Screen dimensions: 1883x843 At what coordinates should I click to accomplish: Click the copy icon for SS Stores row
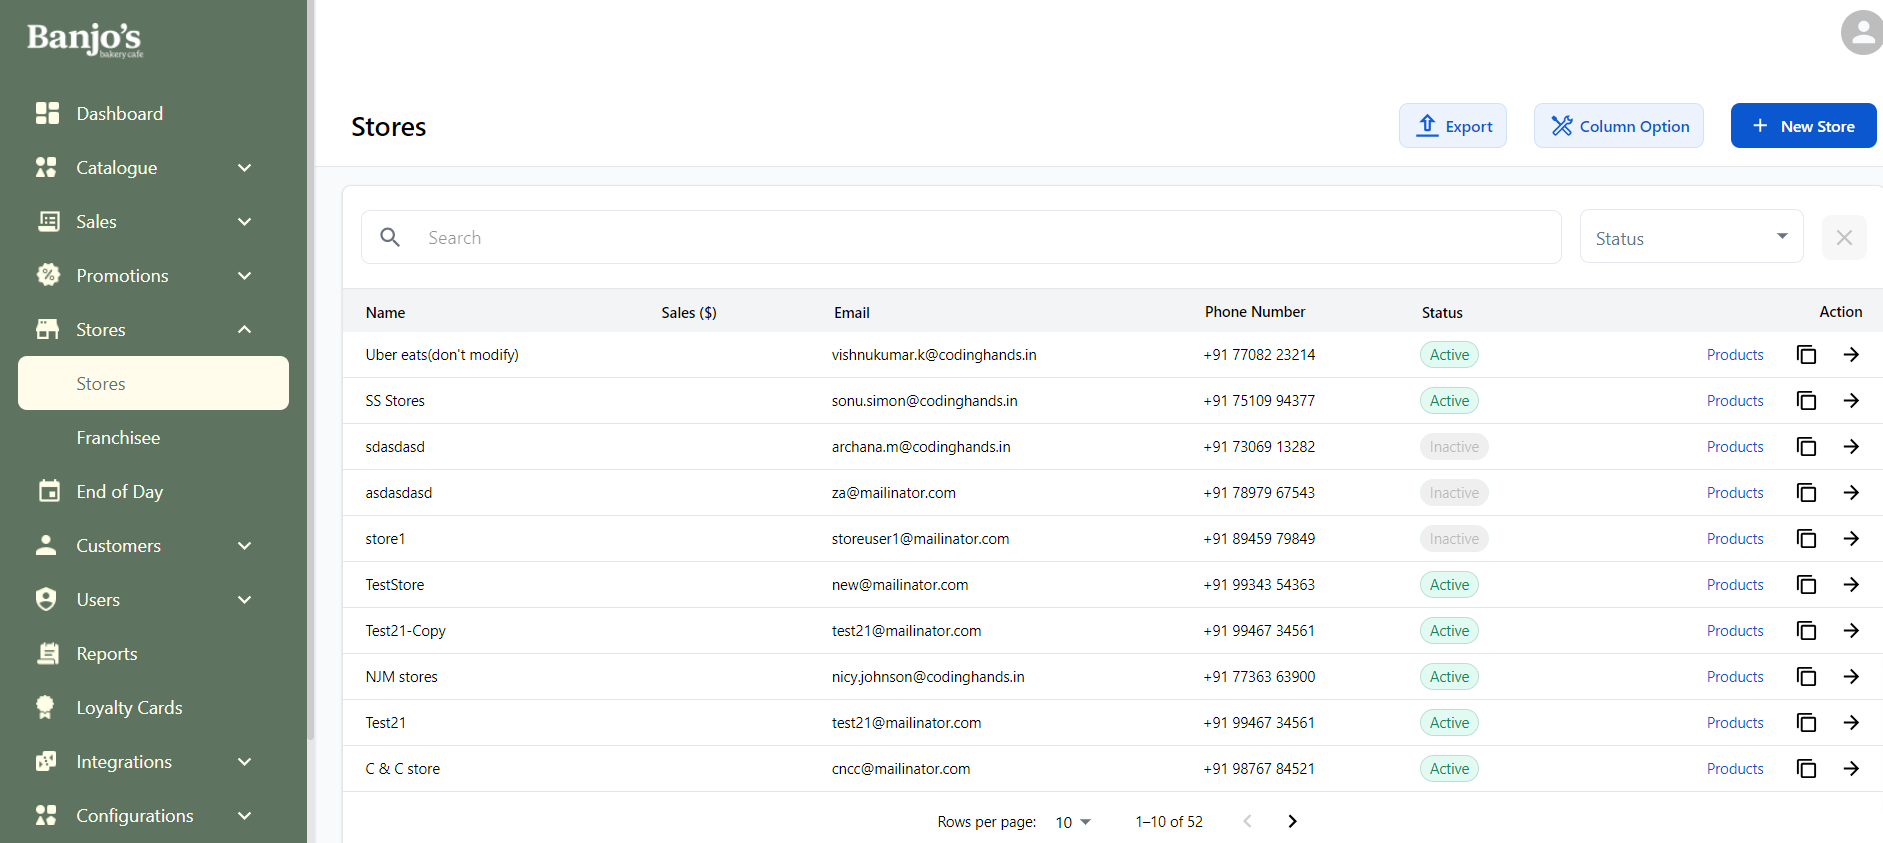[x=1806, y=401]
